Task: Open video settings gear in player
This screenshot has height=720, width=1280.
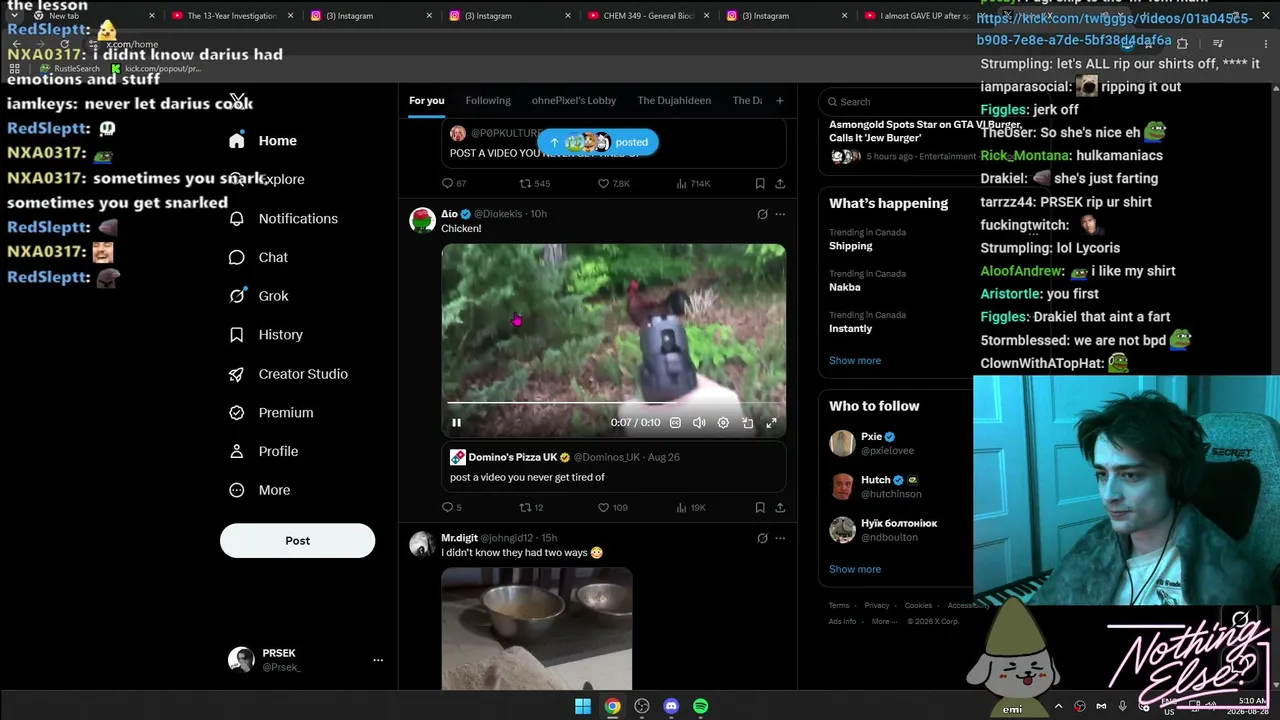Action: tap(723, 423)
